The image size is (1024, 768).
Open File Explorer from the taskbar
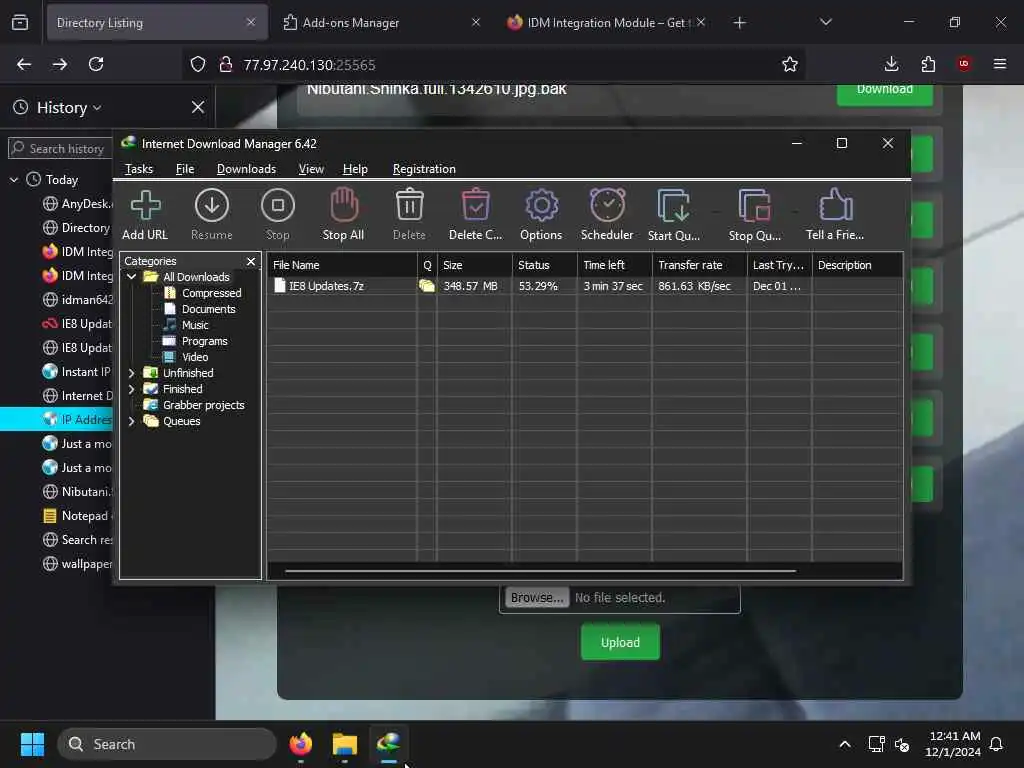coord(344,744)
